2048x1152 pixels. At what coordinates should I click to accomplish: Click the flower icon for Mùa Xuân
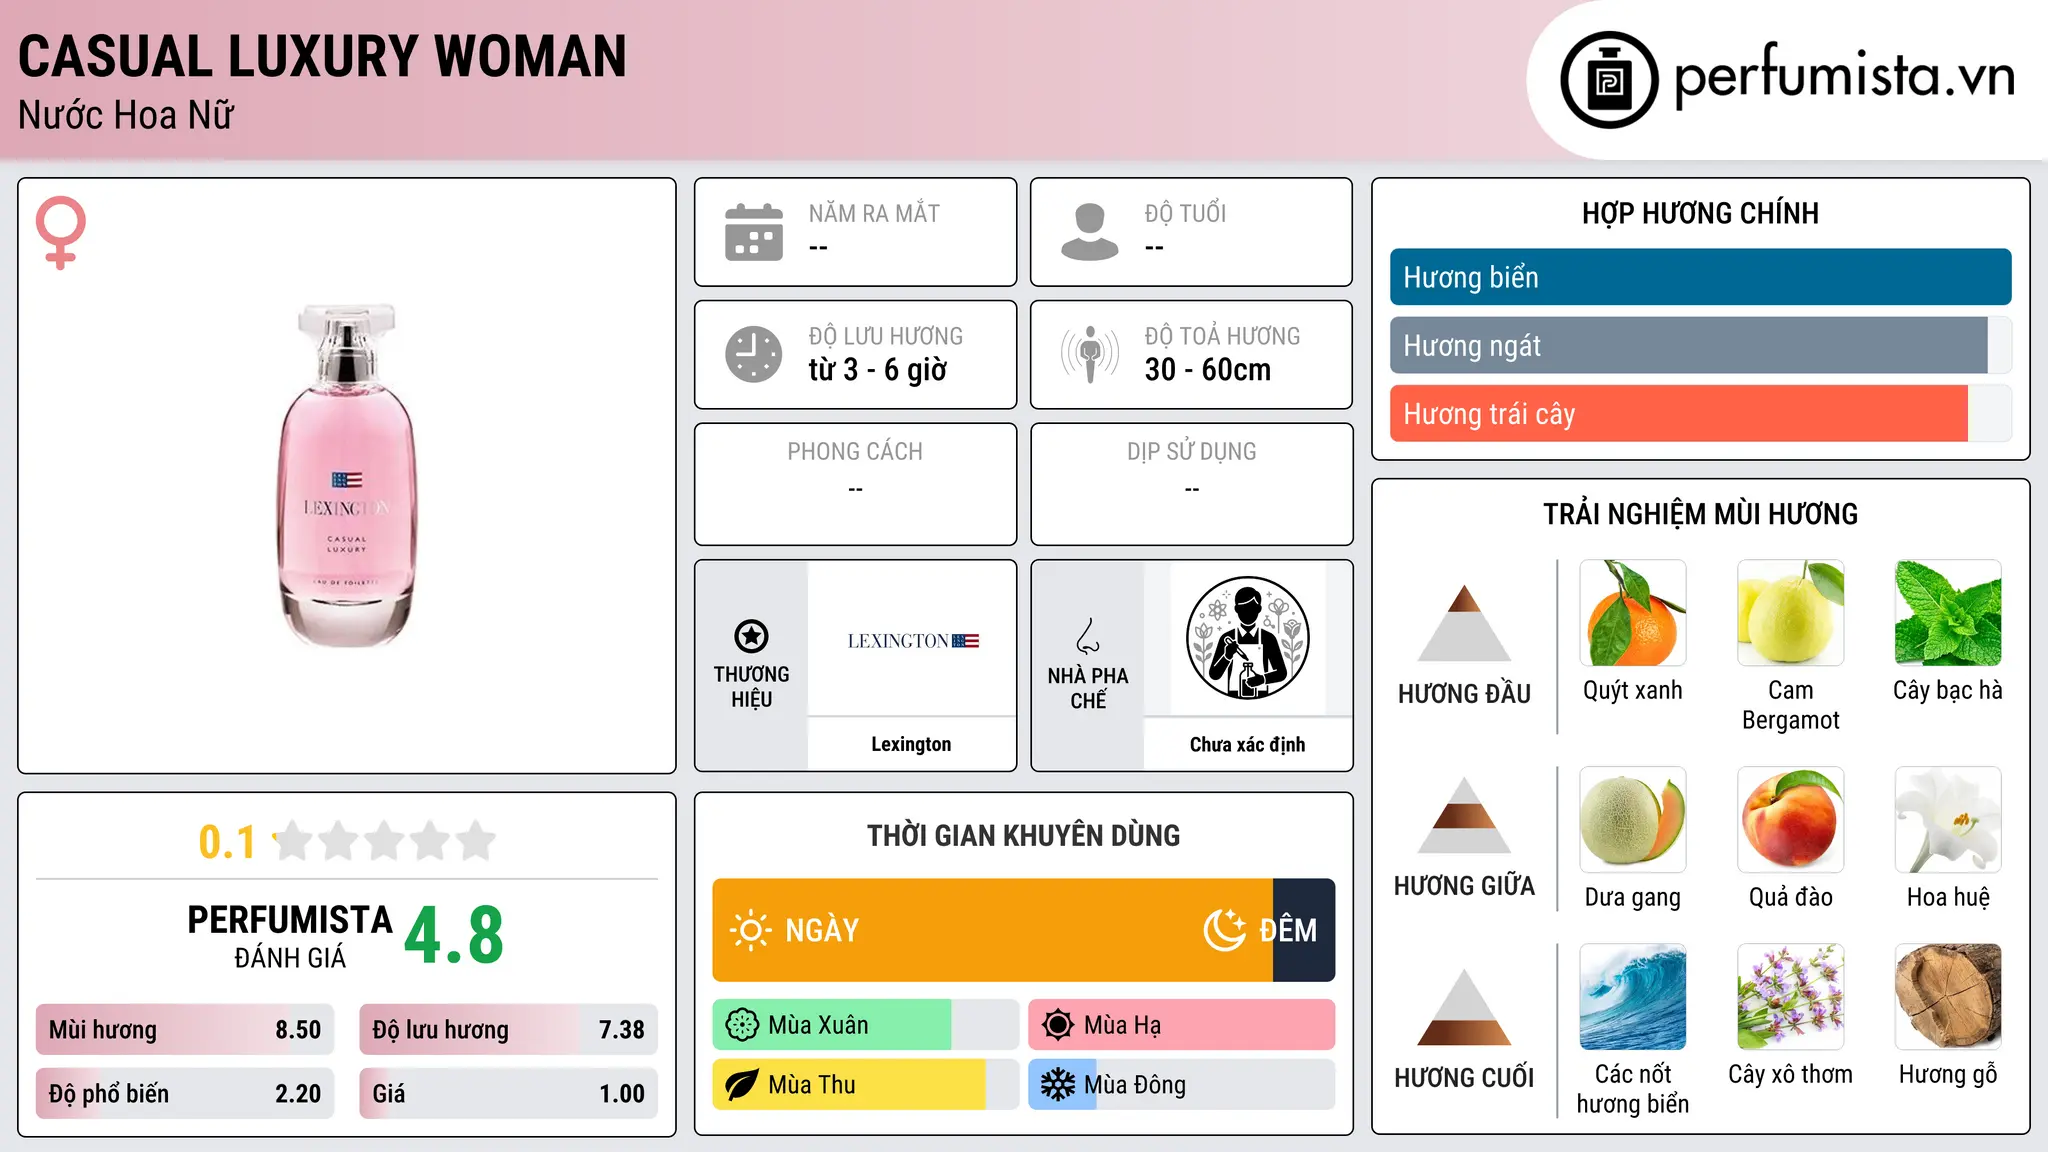(742, 1025)
